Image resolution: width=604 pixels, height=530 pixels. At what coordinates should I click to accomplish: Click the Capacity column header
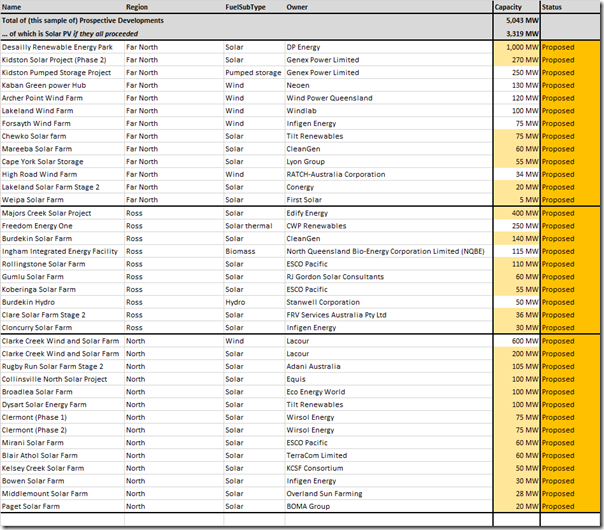pos(517,7)
